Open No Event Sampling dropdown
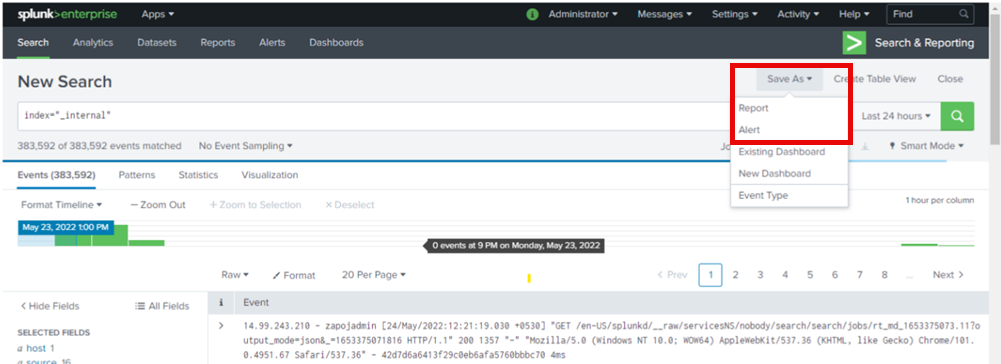Viewport: 1001px width, 364px height. [246, 146]
